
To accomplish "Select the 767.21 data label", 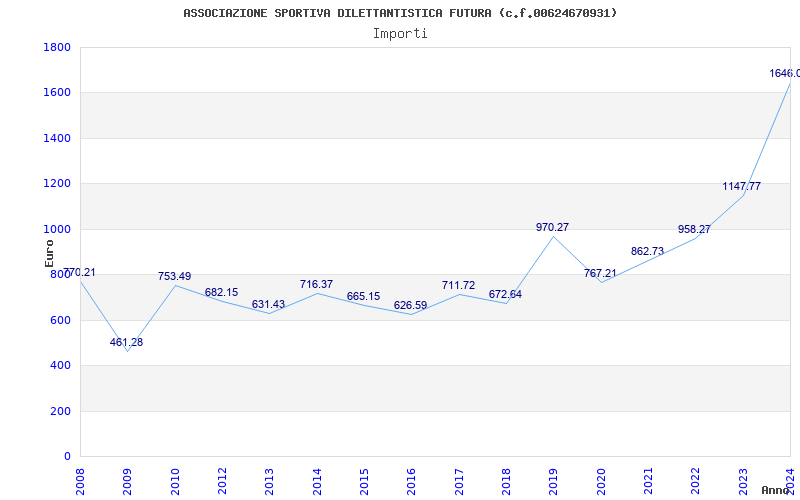I will click(600, 273).
